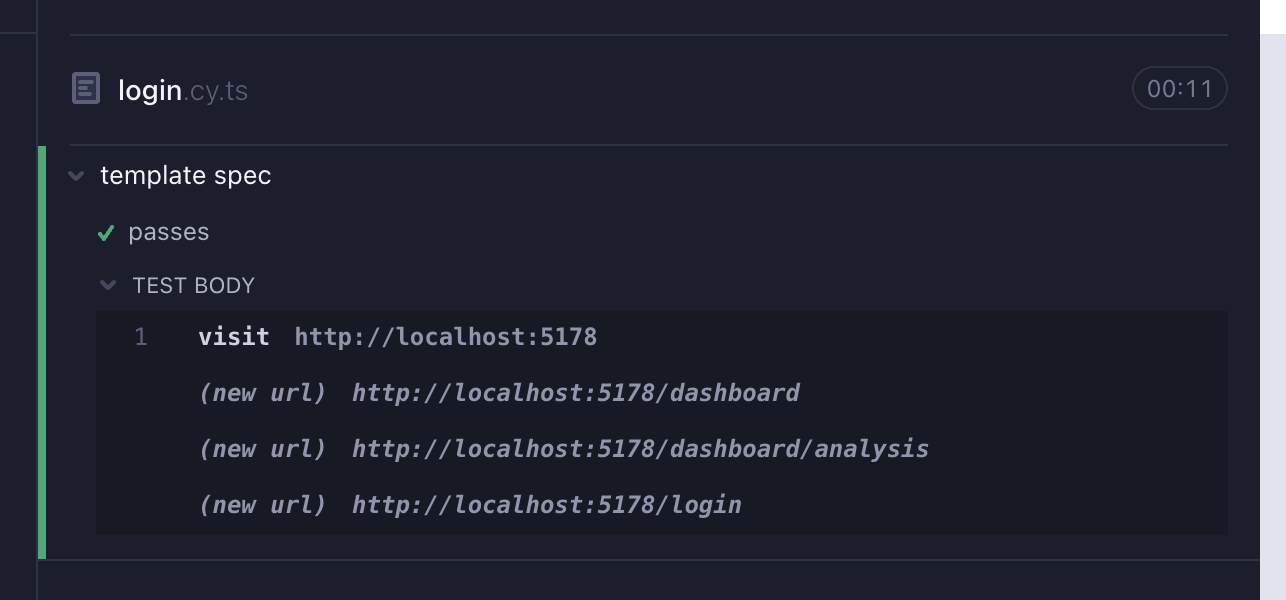Select the template spec header label
Image resolution: width=1286 pixels, height=600 pixels.
coord(184,176)
